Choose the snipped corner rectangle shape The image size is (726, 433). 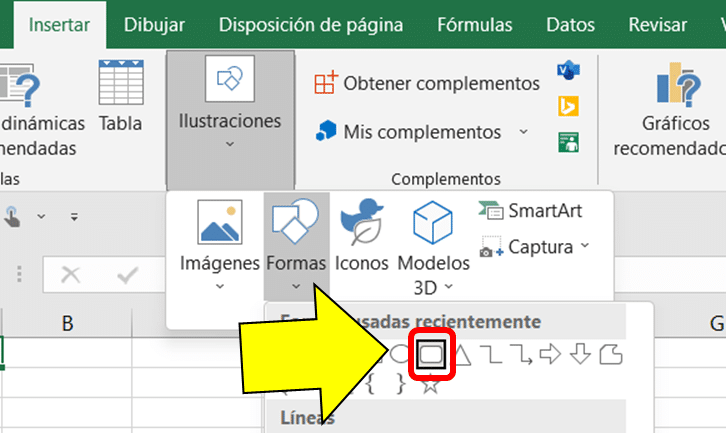610,353
